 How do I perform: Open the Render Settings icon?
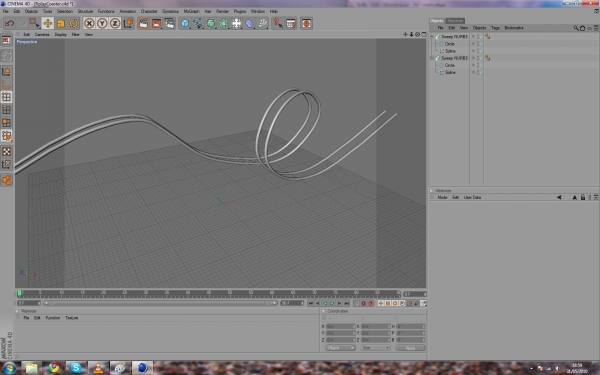coord(169,23)
